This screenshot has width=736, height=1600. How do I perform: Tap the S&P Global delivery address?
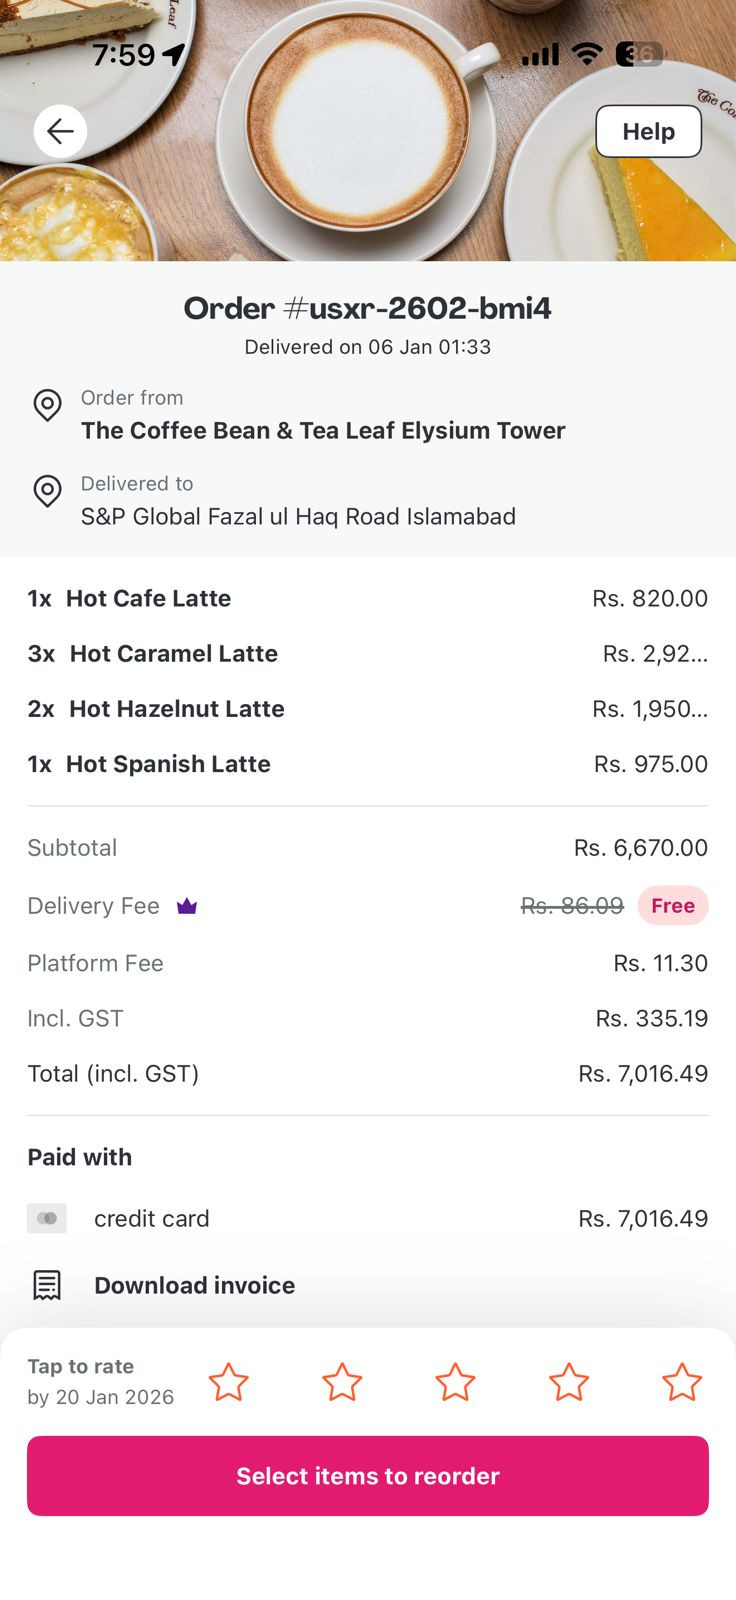(x=298, y=516)
